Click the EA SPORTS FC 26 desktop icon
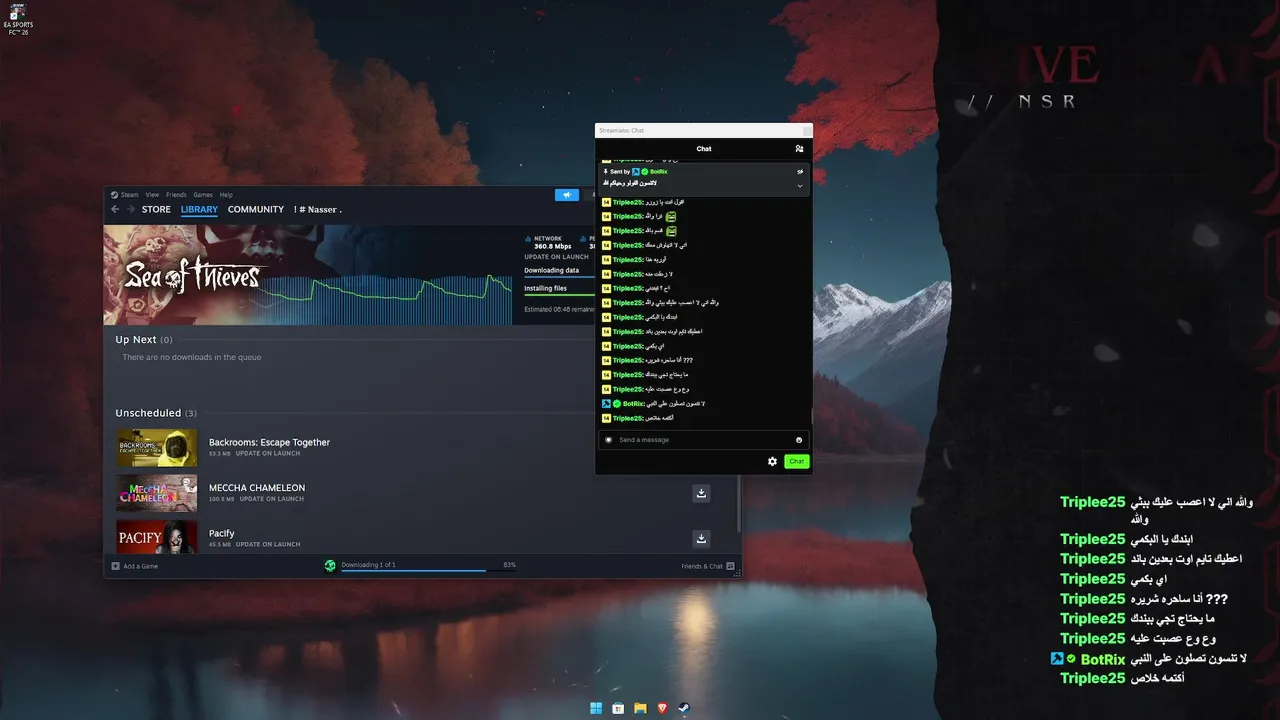The width and height of the screenshot is (1280, 720). pyautogui.click(x=20, y=18)
